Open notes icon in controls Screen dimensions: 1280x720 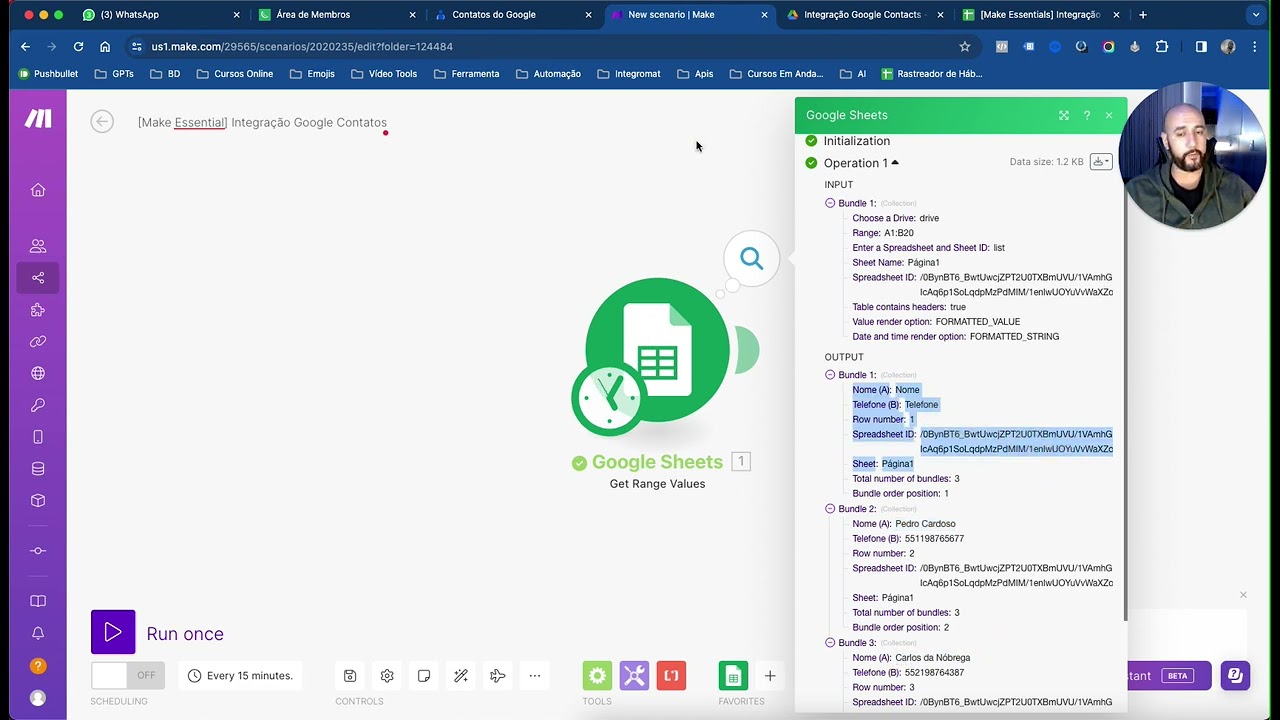(424, 676)
